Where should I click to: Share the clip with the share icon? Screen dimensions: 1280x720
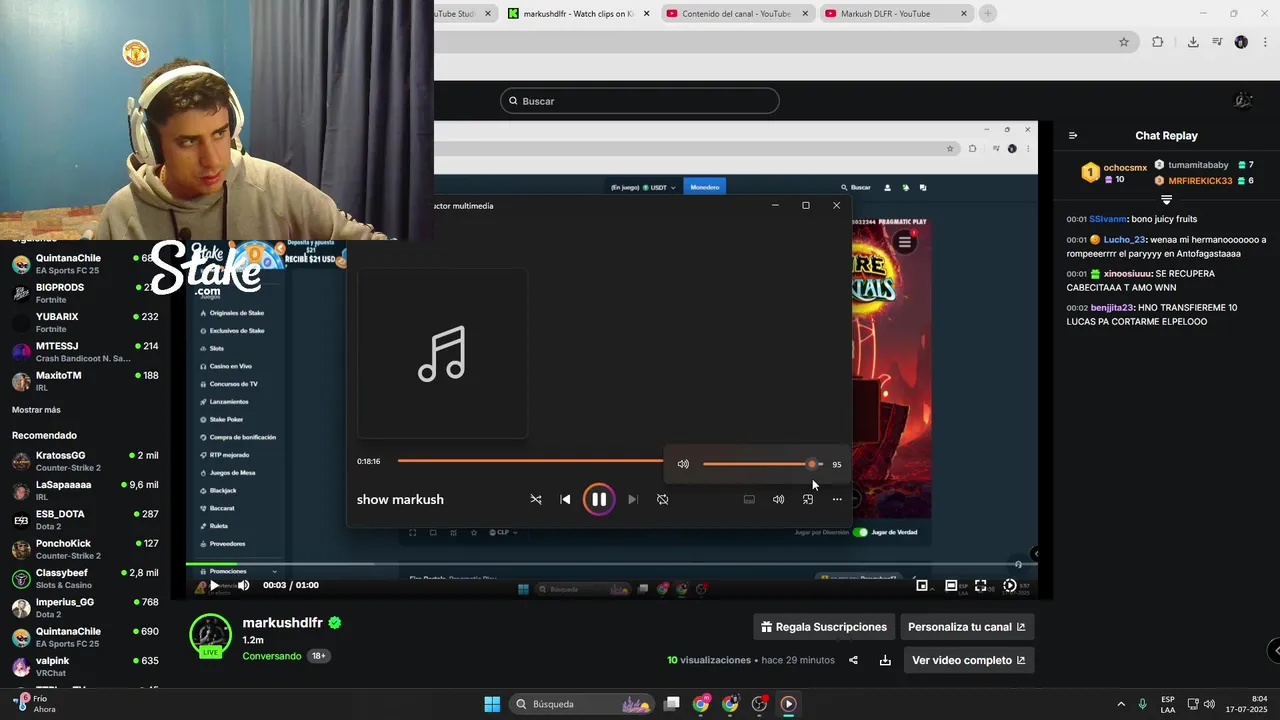coord(853,660)
